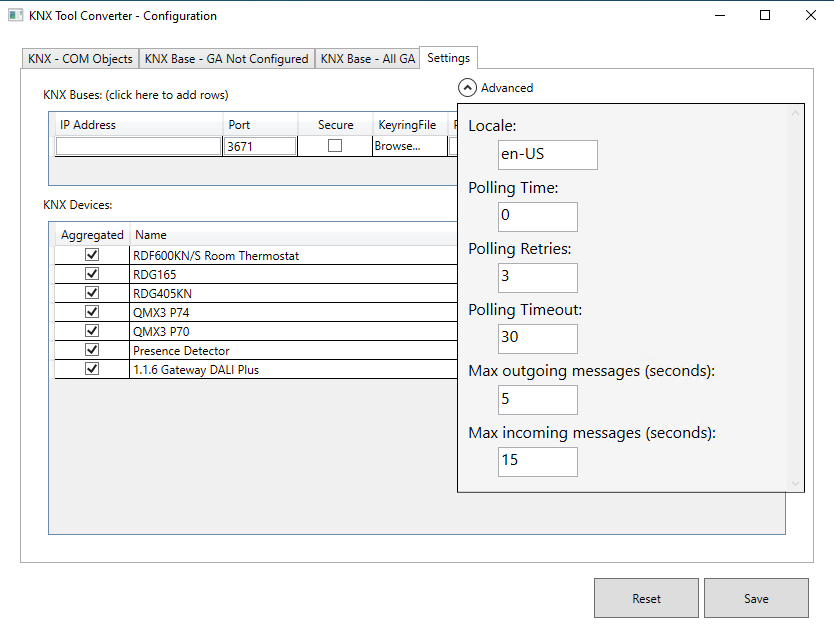Screen dimensions: 834x632
Task: Toggle the Secure checkbox for KNX bus
Action: pyautogui.click(x=335, y=146)
